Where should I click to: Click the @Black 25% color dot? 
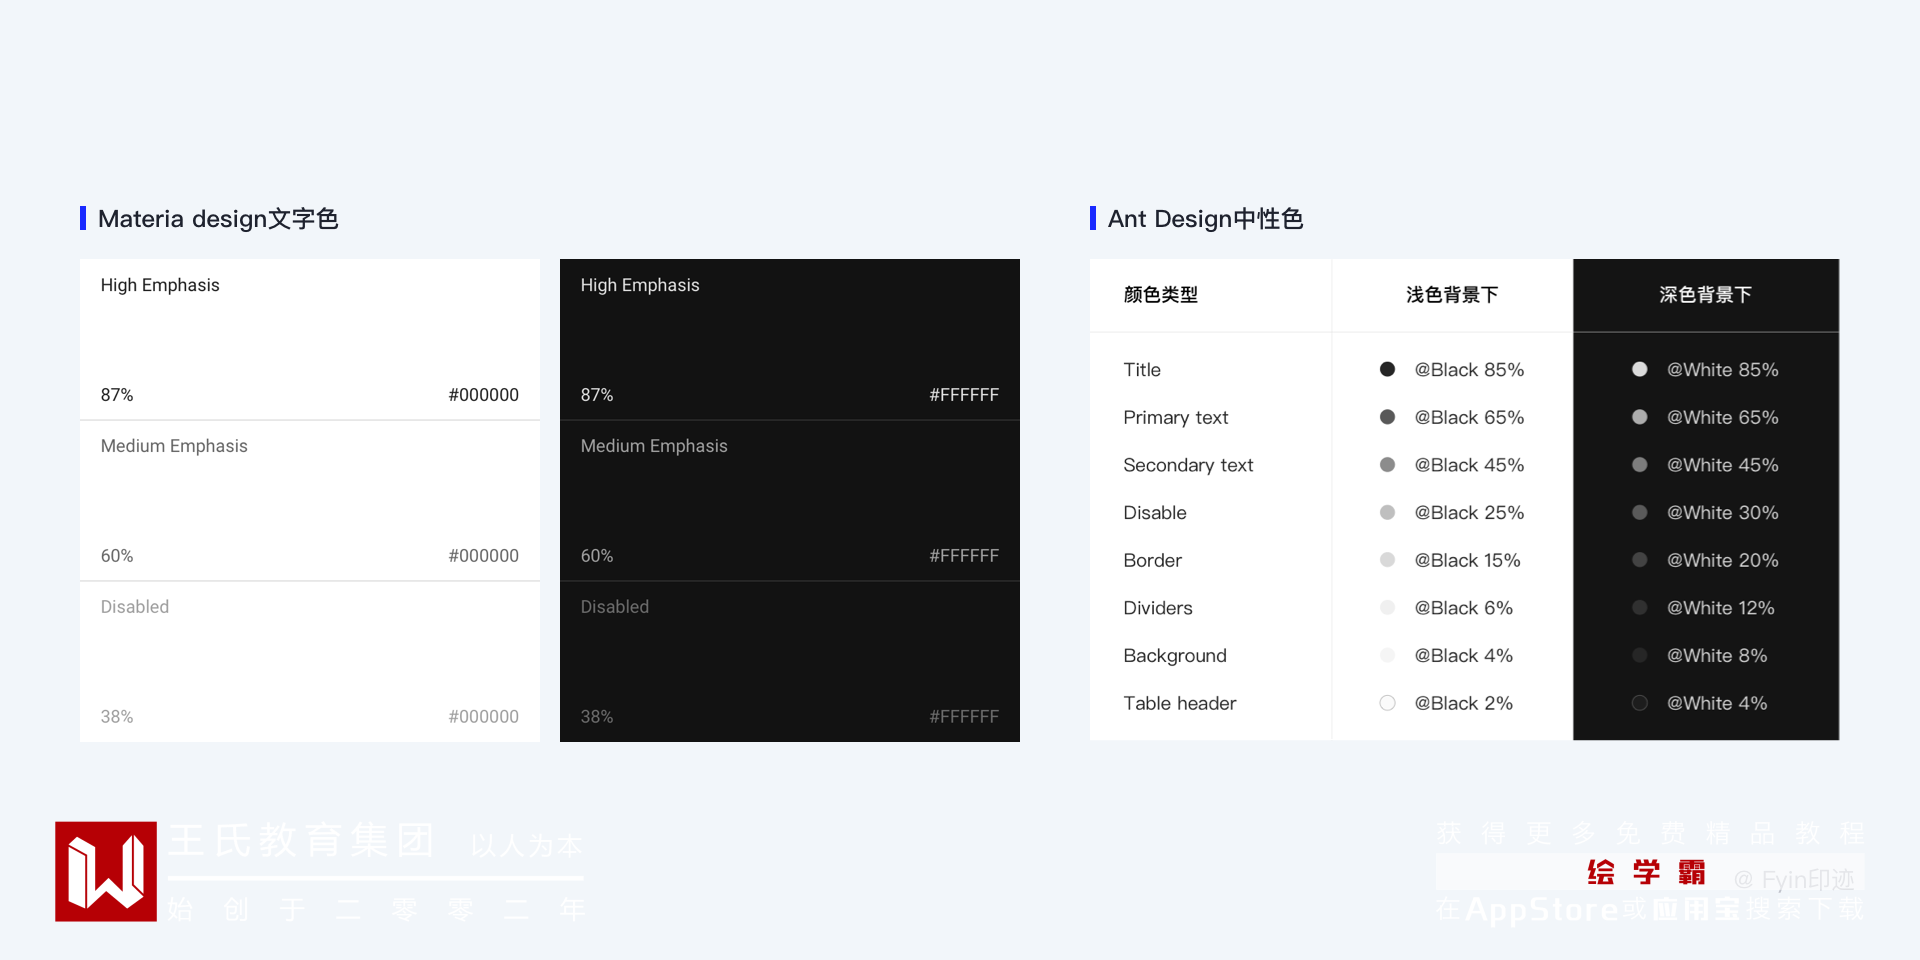point(1387,512)
